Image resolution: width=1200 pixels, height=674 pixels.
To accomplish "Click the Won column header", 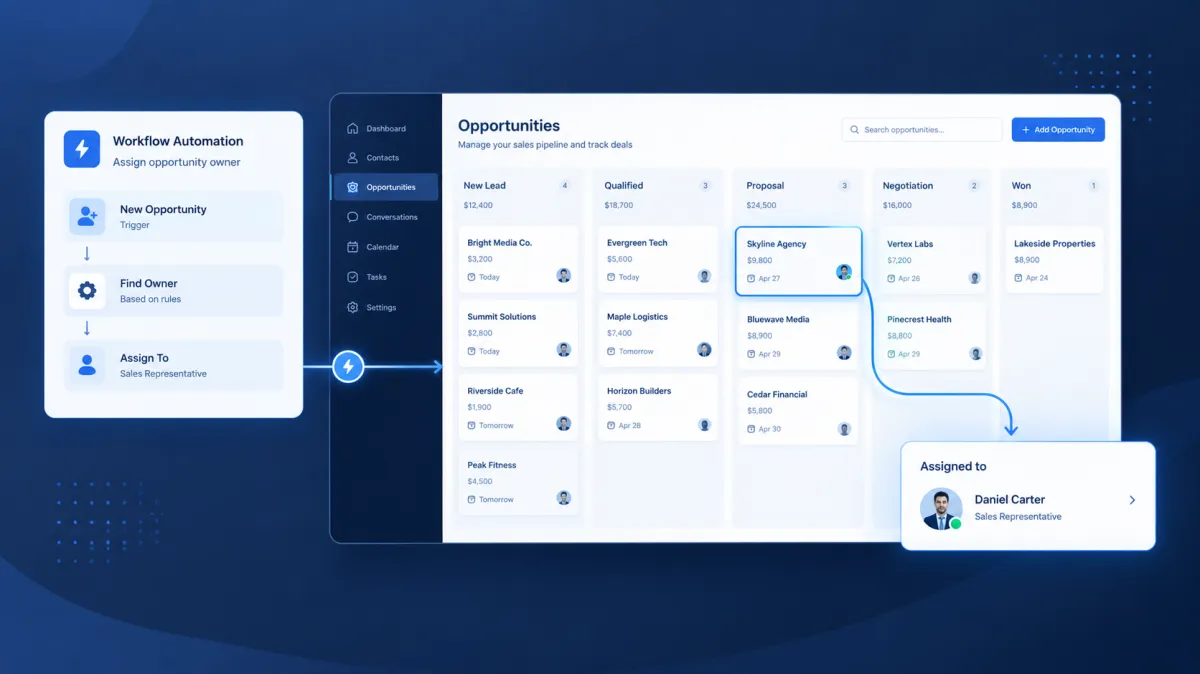I will pyautogui.click(x=1021, y=186).
